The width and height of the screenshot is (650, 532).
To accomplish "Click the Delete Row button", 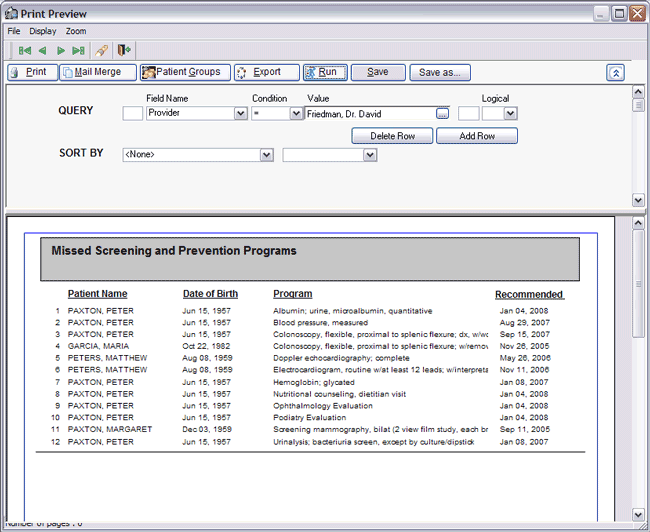I will (x=392, y=136).
